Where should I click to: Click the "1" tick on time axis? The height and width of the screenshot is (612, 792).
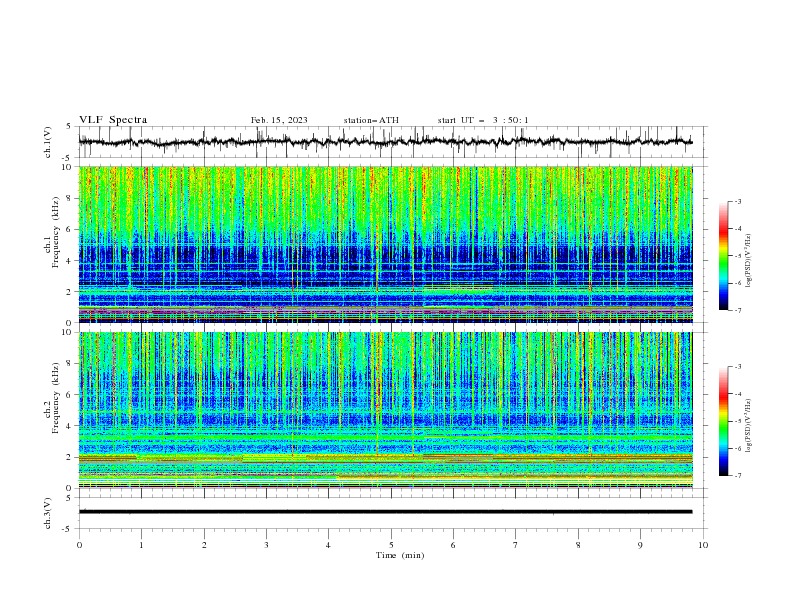(x=141, y=545)
